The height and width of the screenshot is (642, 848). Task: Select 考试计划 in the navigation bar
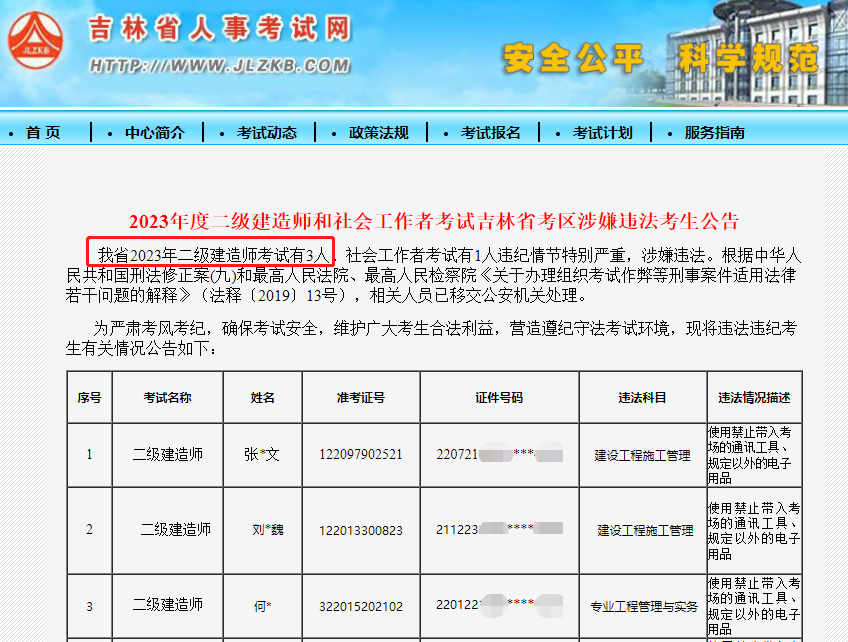pos(603,132)
